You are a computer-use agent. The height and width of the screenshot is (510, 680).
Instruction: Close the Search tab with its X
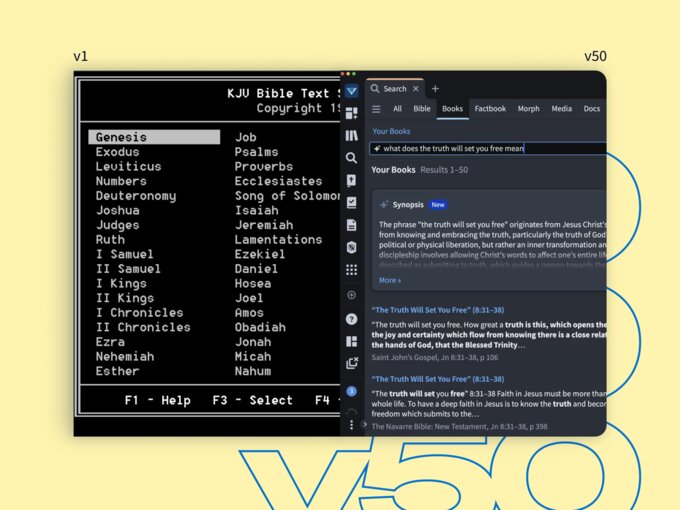click(415, 88)
